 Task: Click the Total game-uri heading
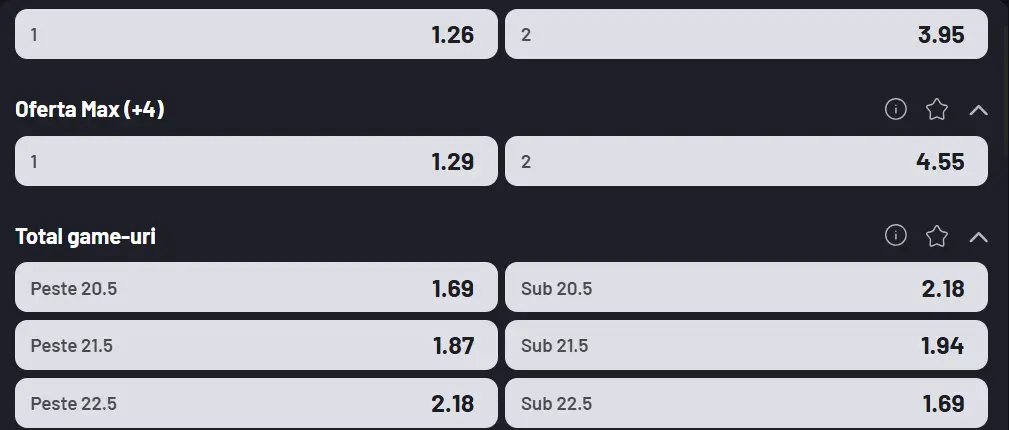click(85, 237)
